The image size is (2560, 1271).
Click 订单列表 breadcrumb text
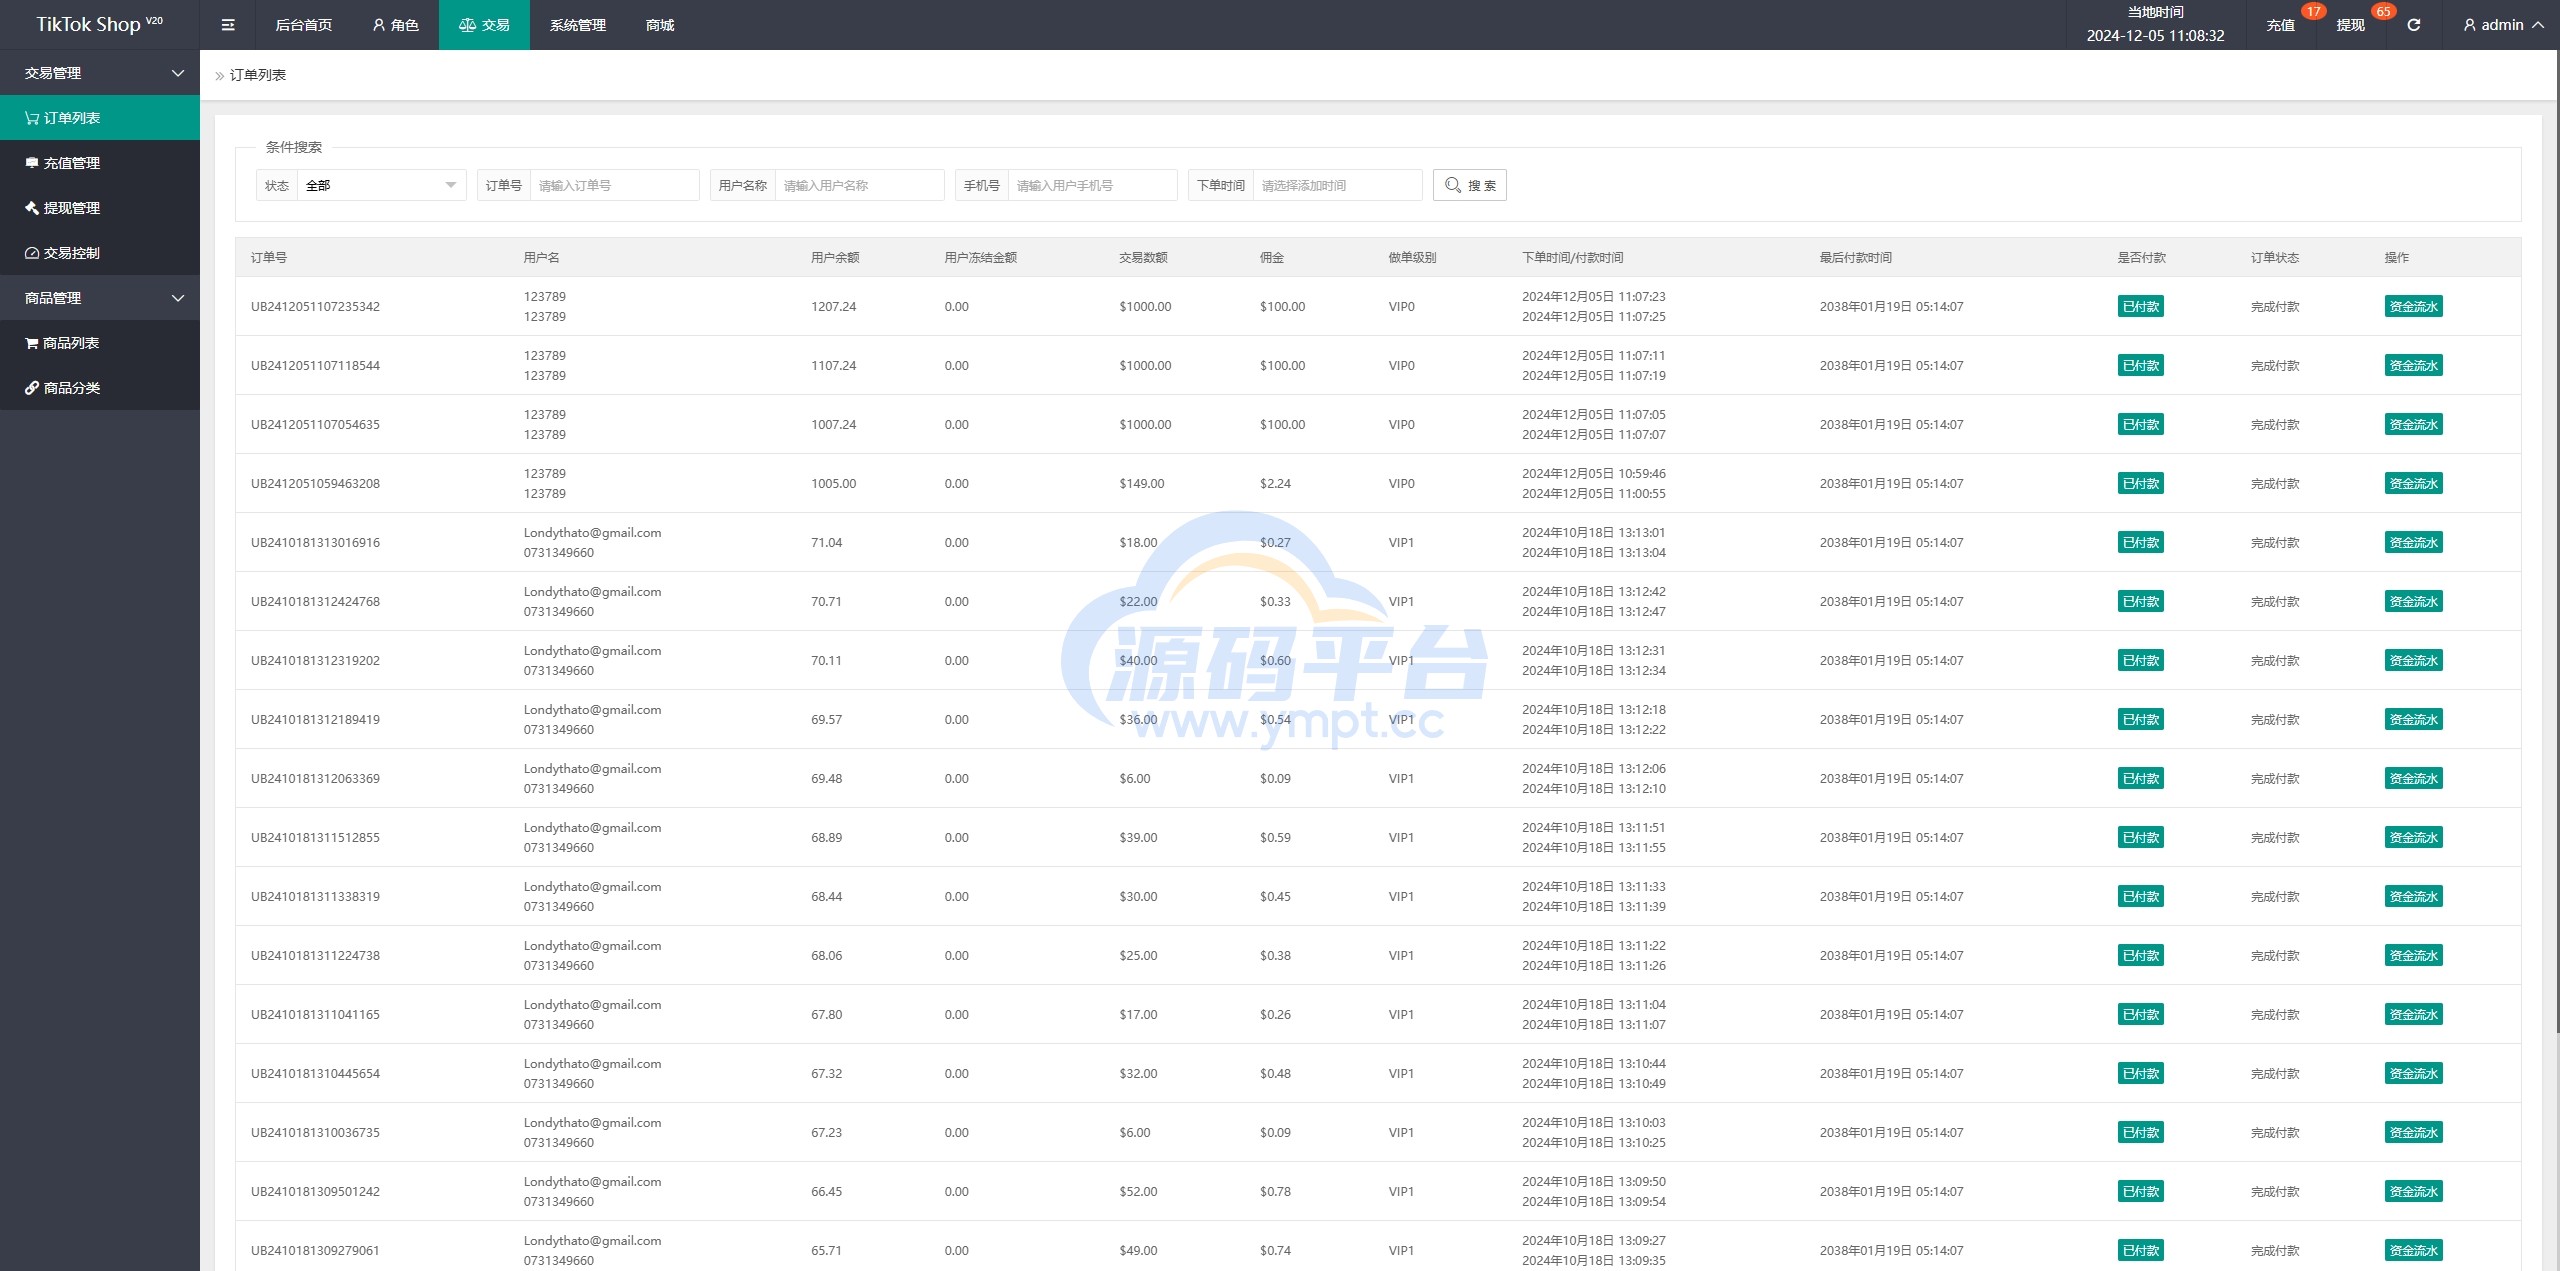tap(258, 75)
